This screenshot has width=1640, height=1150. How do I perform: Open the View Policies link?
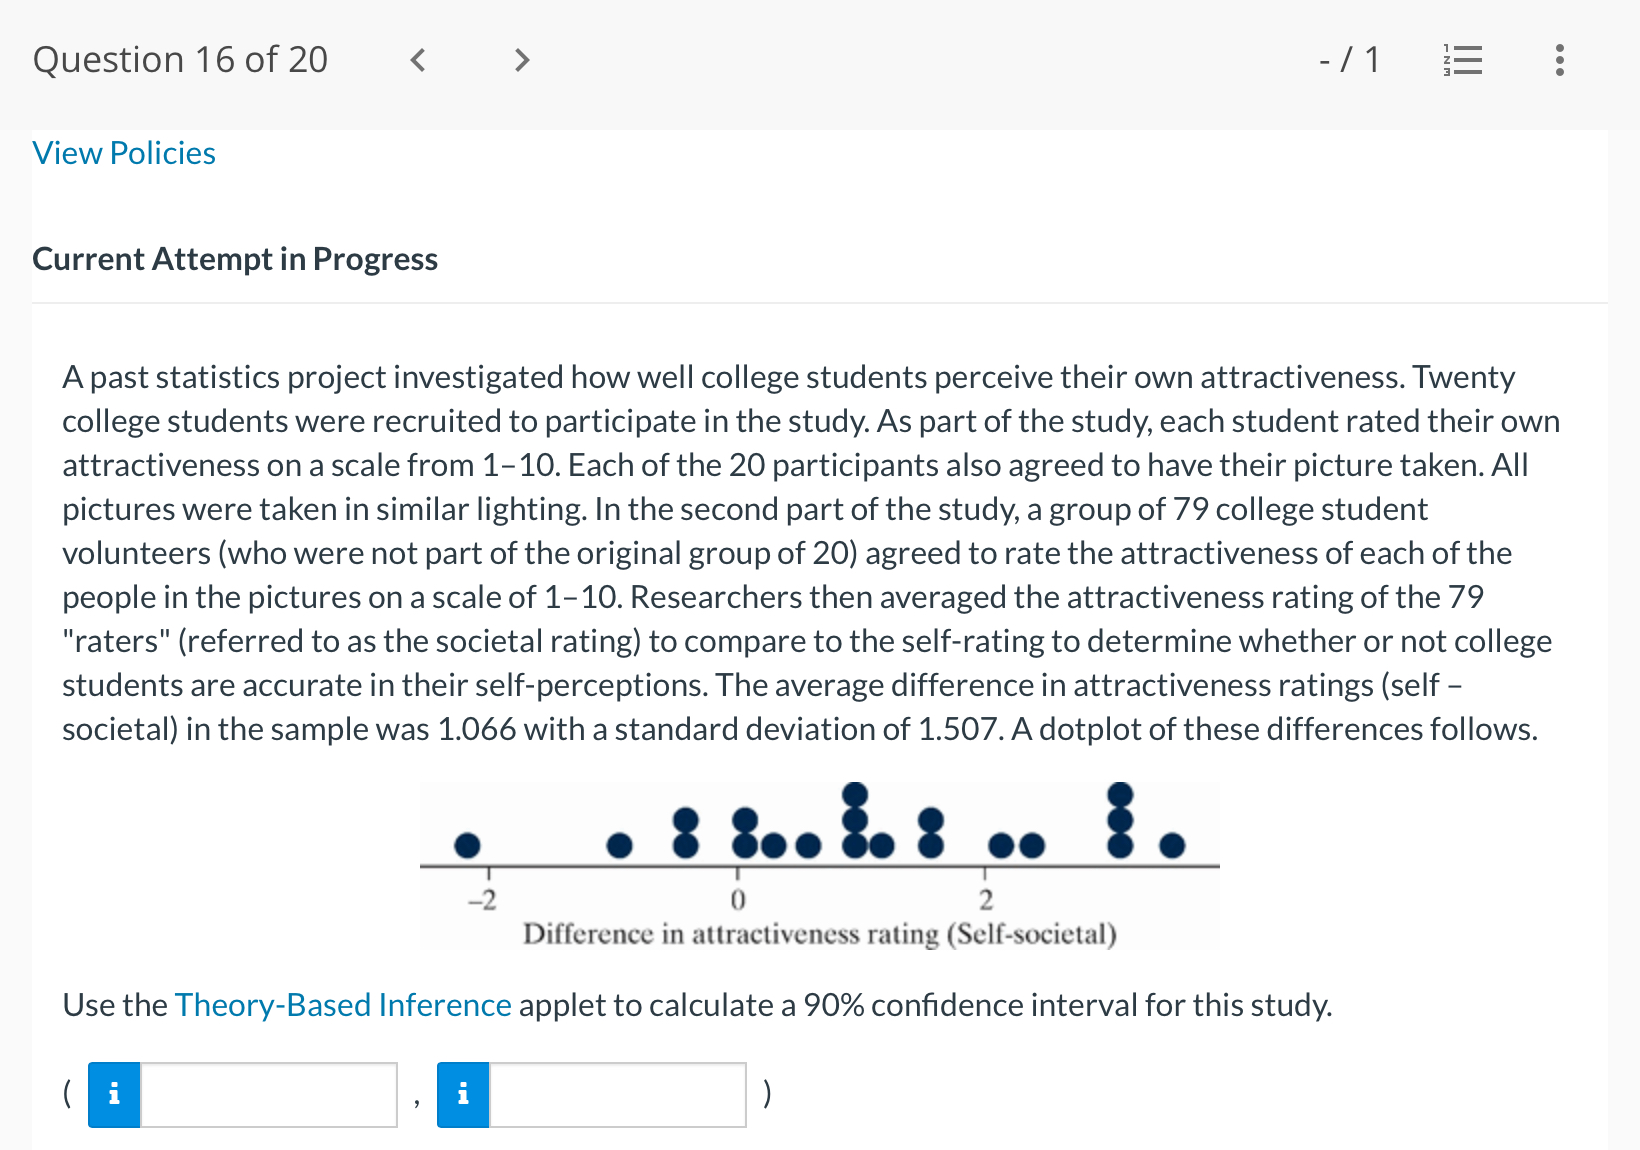coord(123,153)
